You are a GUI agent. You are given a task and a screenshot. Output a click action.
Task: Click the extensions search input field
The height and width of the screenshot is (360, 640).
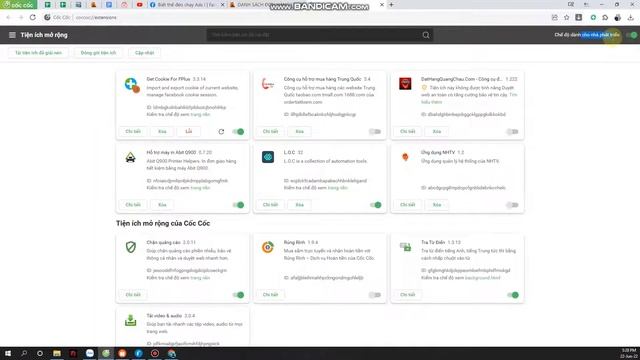coord(314,35)
